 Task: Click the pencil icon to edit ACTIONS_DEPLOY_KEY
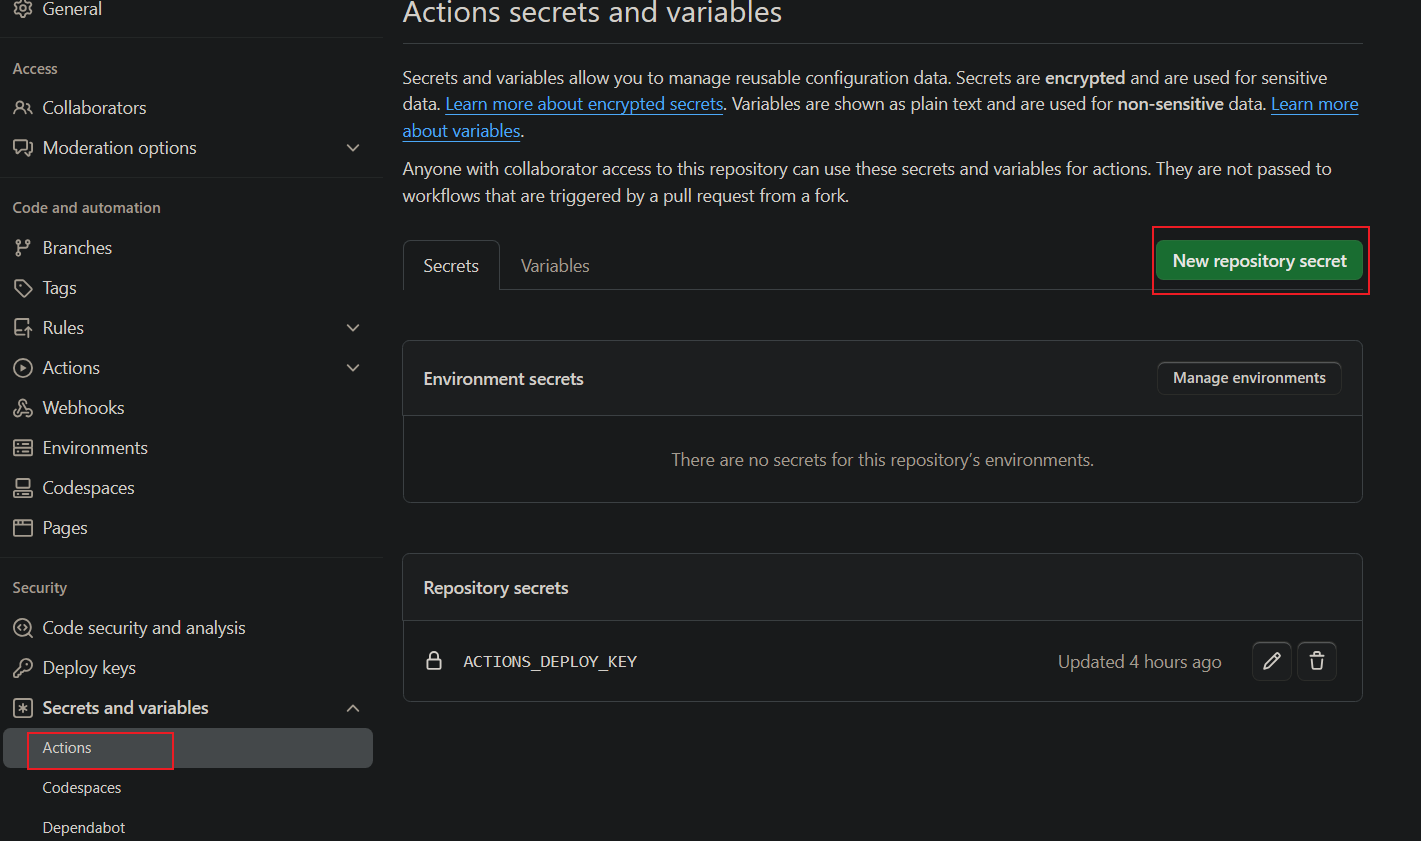point(1271,661)
